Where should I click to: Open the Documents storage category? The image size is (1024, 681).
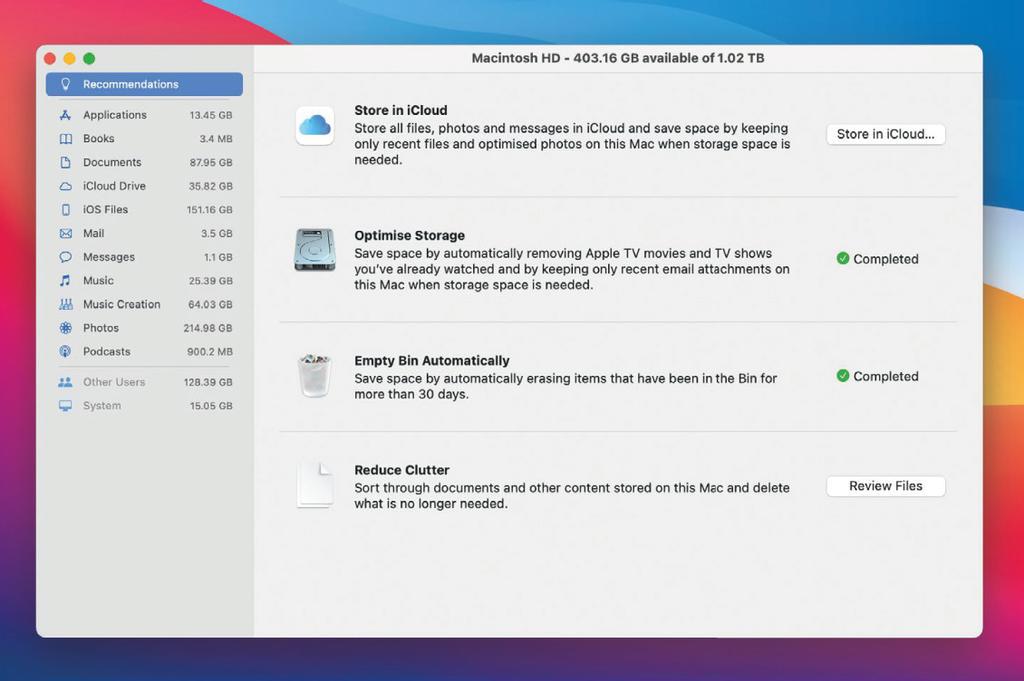144,162
